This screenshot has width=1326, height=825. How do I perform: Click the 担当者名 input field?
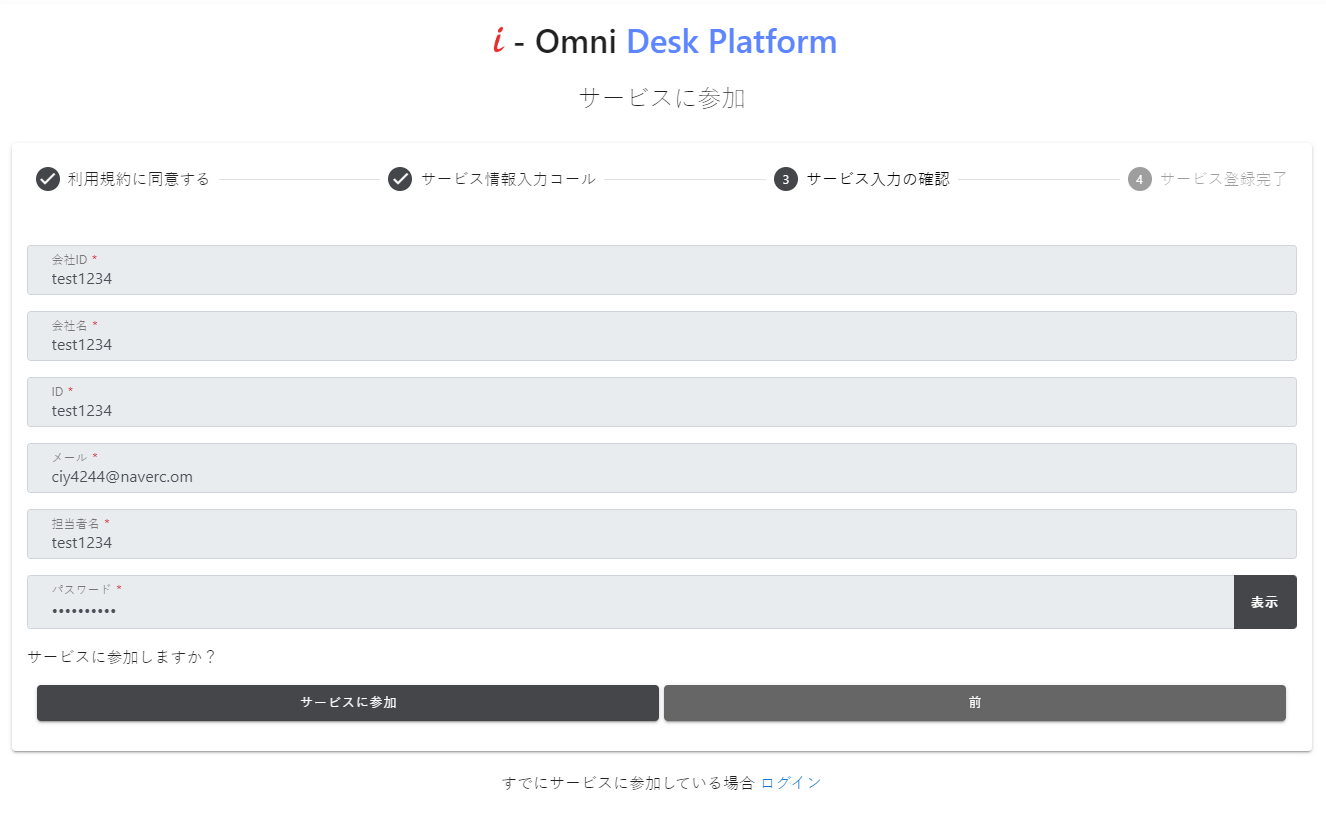tap(662, 534)
